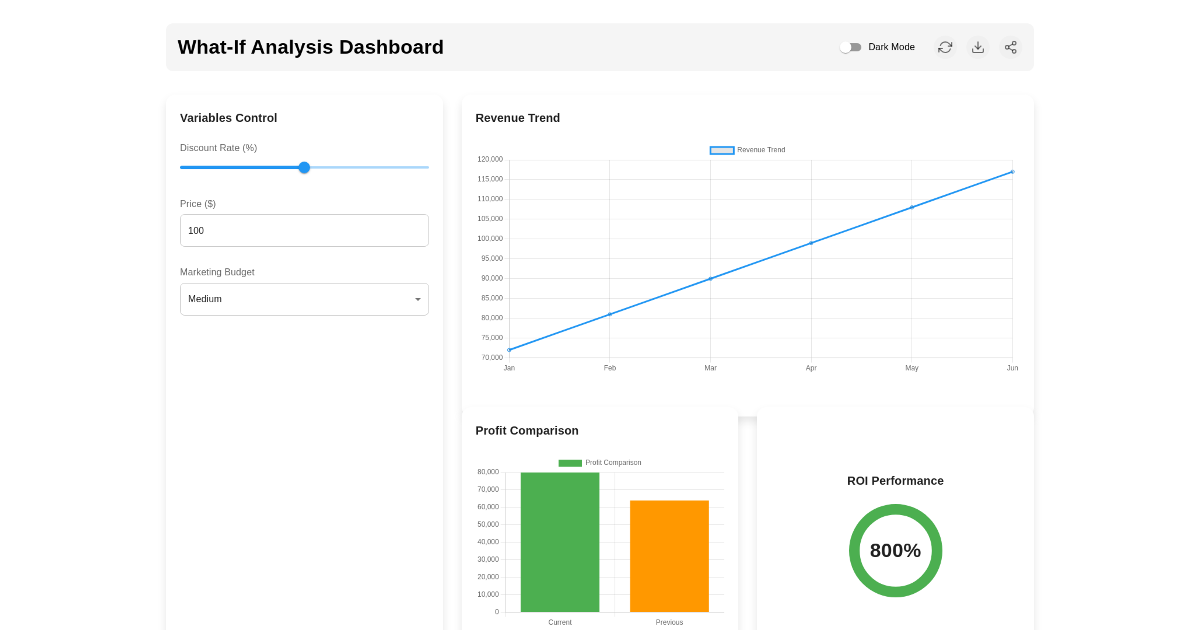Open the share options
The image size is (1200, 630).
(x=1010, y=47)
